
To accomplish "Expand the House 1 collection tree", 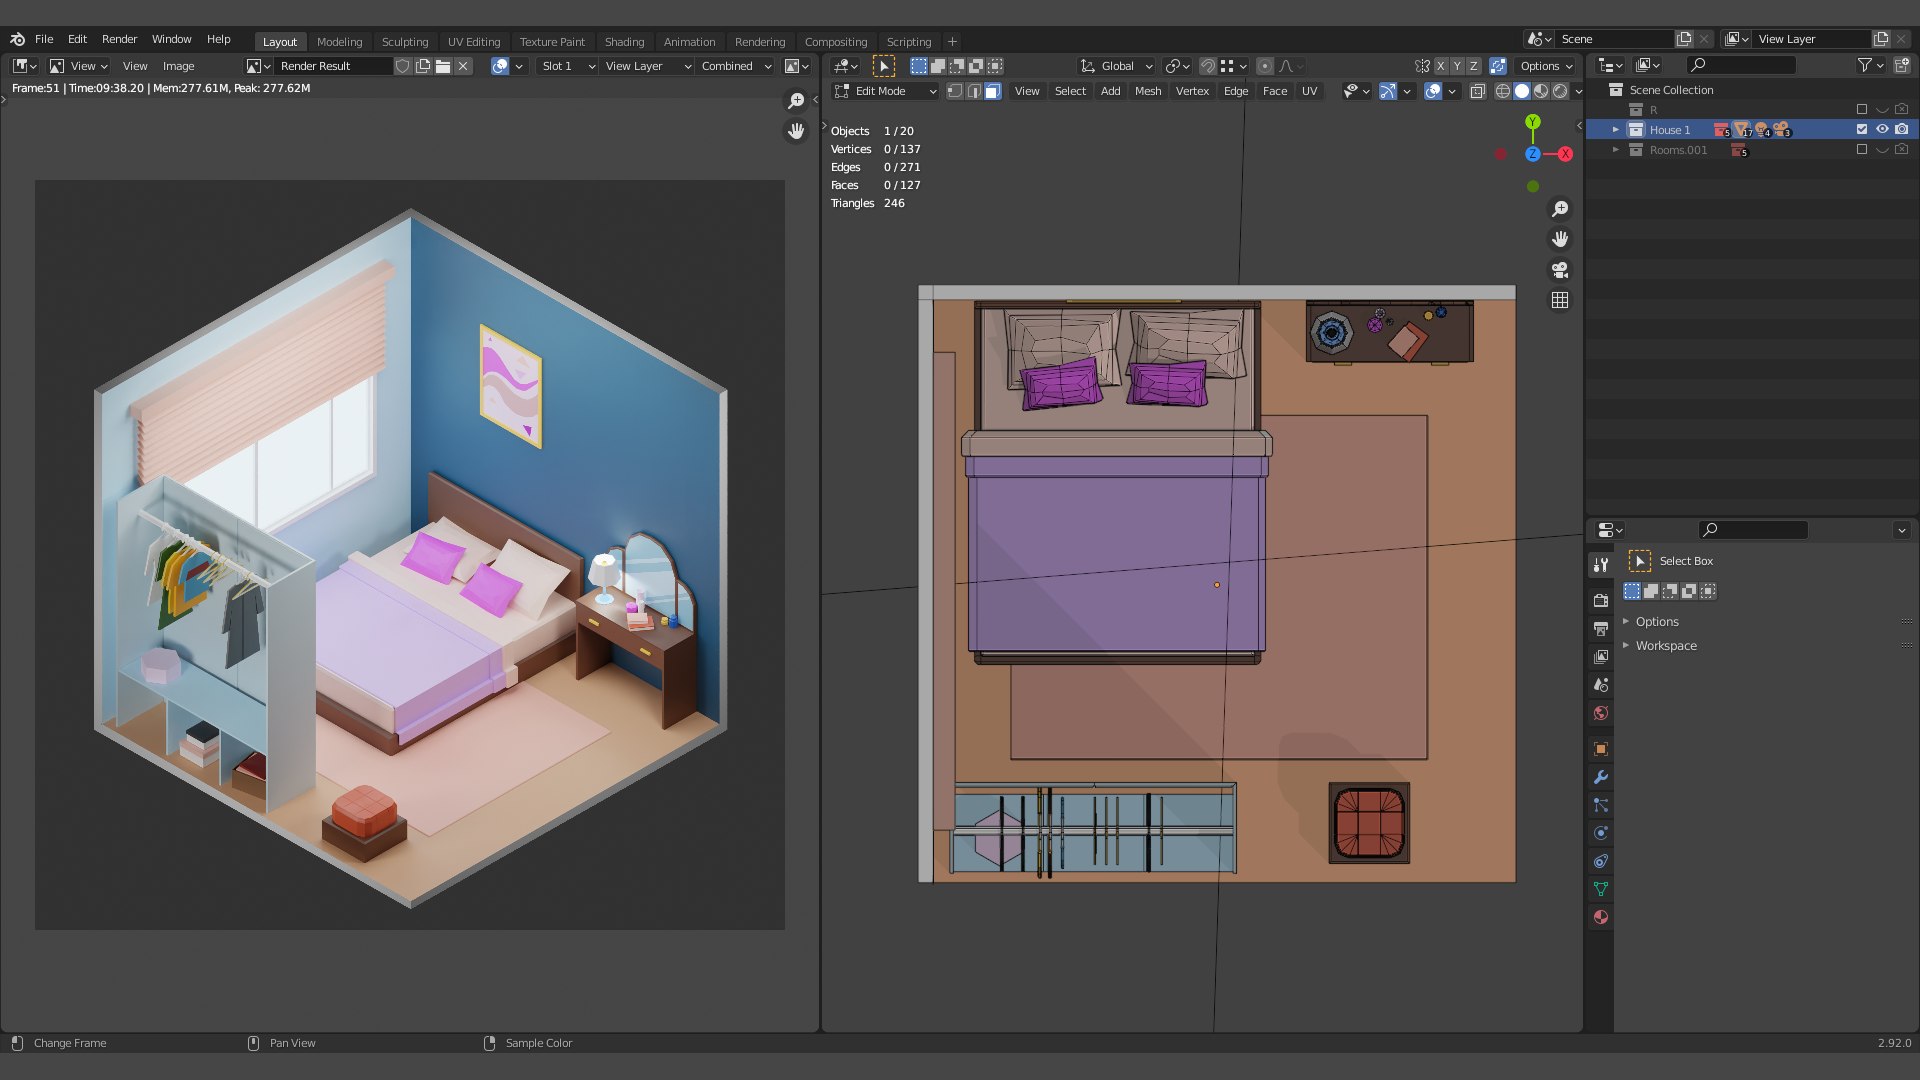I will 1615,130.
